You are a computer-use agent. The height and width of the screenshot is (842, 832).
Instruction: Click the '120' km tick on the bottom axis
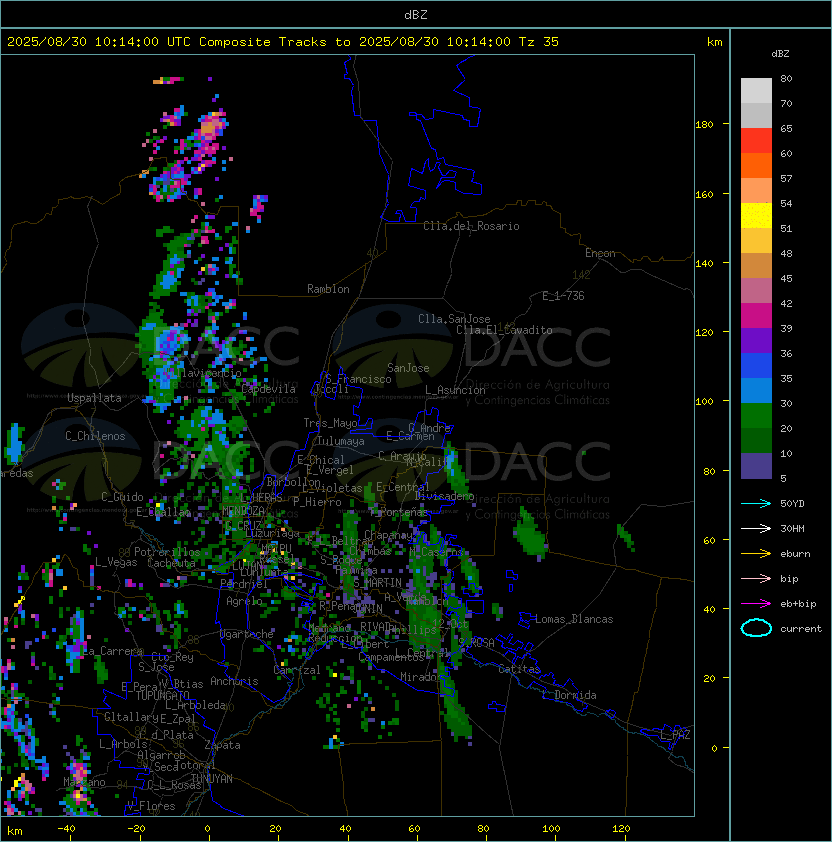(x=621, y=829)
